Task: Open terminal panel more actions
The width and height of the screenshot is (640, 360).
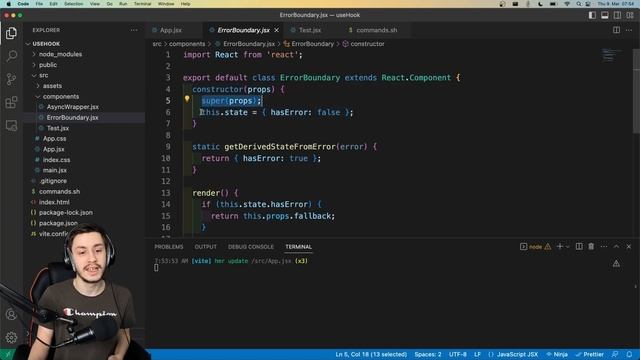Action: 604,247
